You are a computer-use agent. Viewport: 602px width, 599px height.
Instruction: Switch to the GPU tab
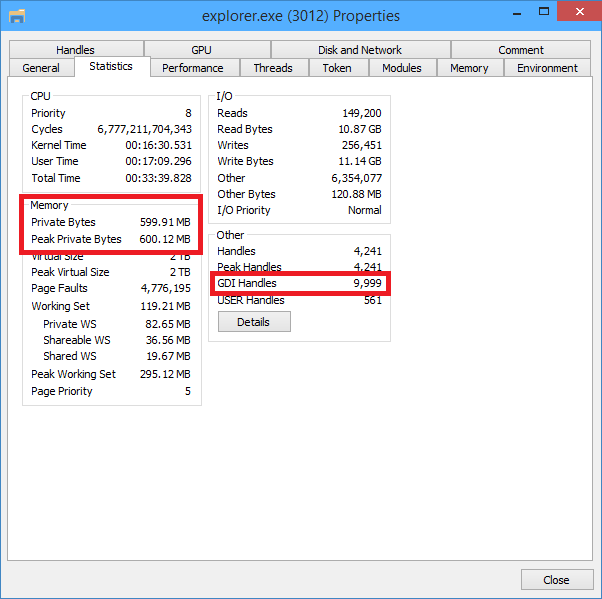(x=207, y=50)
